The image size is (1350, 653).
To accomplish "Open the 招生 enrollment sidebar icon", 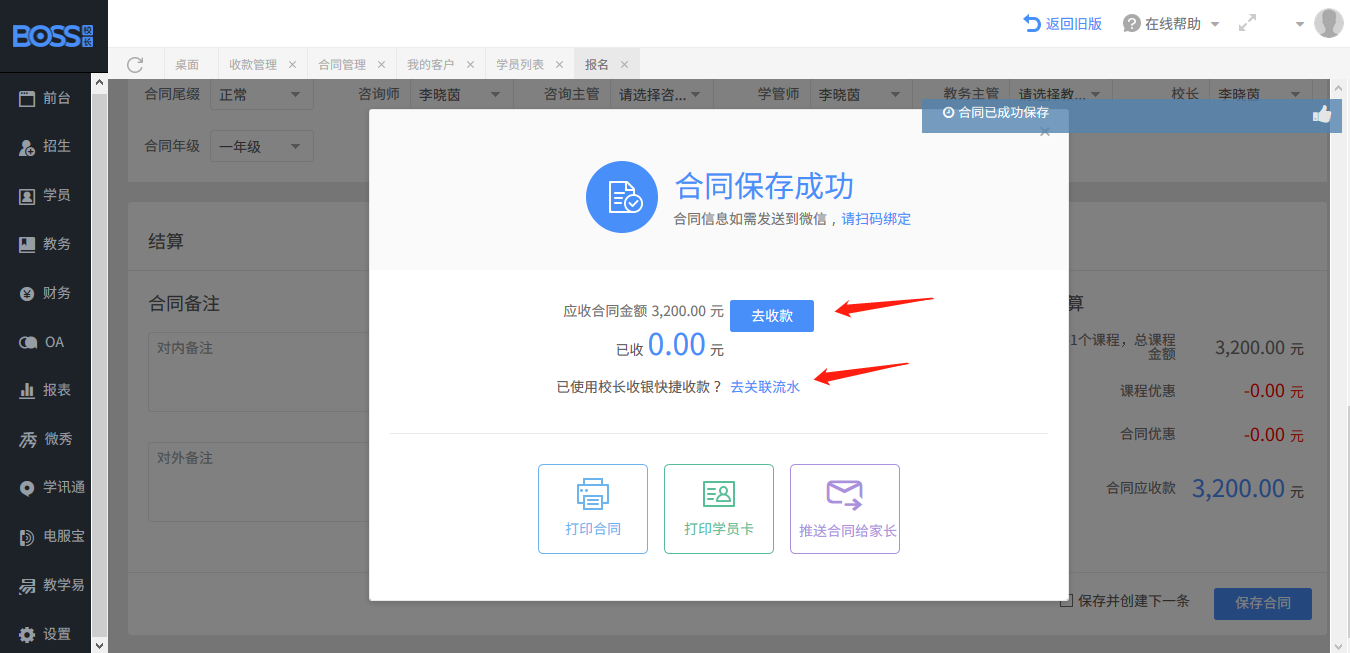I will [x=27, y=147].
